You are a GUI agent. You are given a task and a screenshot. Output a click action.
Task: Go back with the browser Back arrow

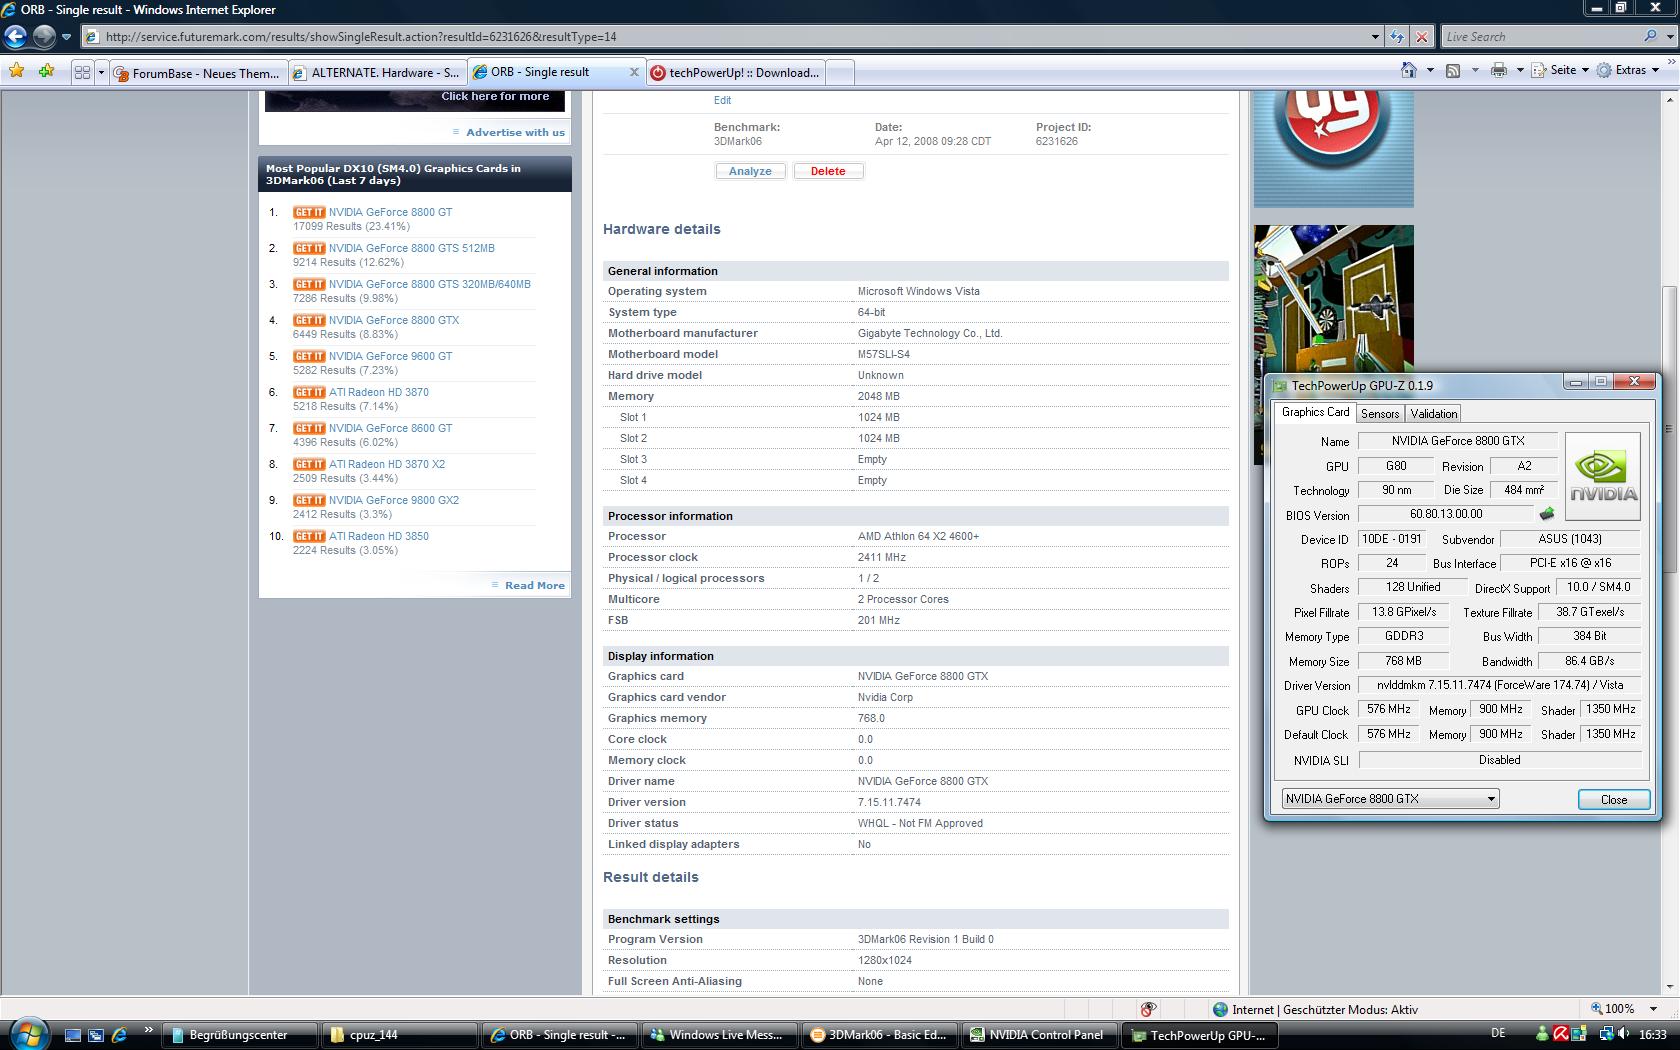(16, 37)
